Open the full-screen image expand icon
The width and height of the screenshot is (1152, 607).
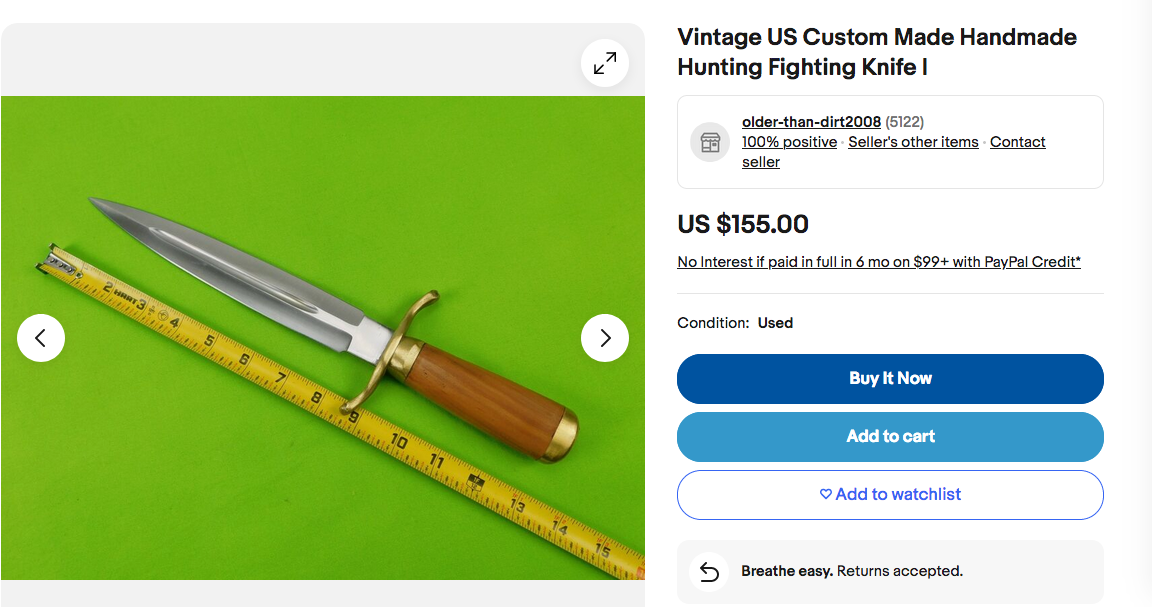605,63
